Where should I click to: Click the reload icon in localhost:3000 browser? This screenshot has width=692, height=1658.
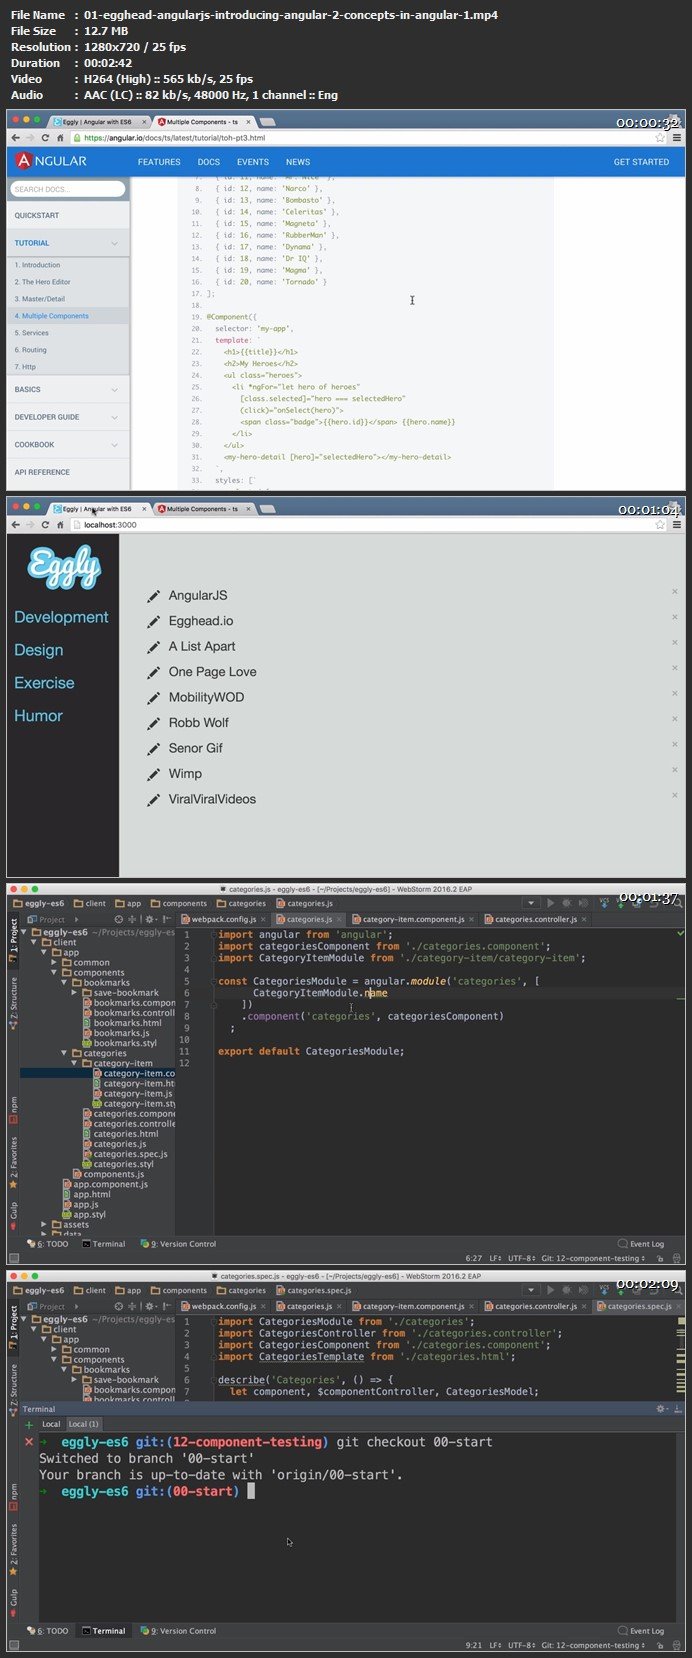point(45,525)
